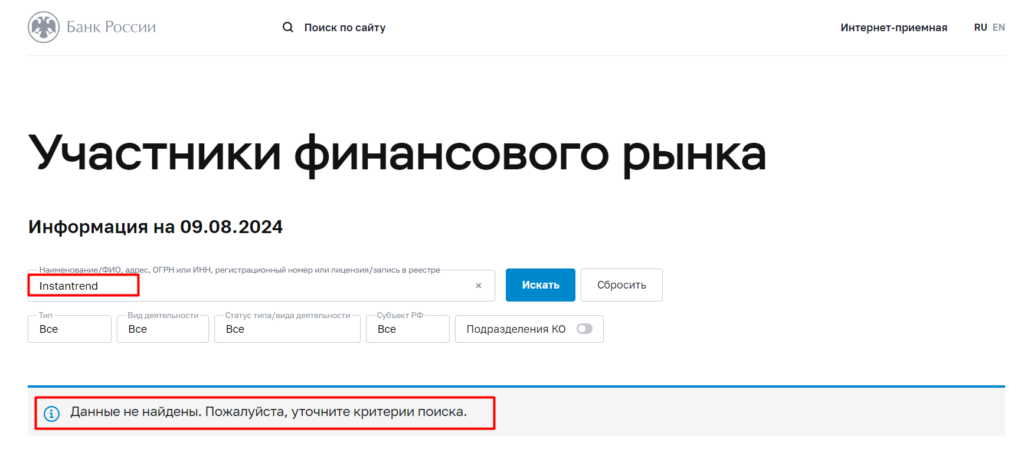Toggle the Подразделения КО switch
The width and height of the screenshot is (1024, 465).
pyautogui.click(x=584, y=329)
